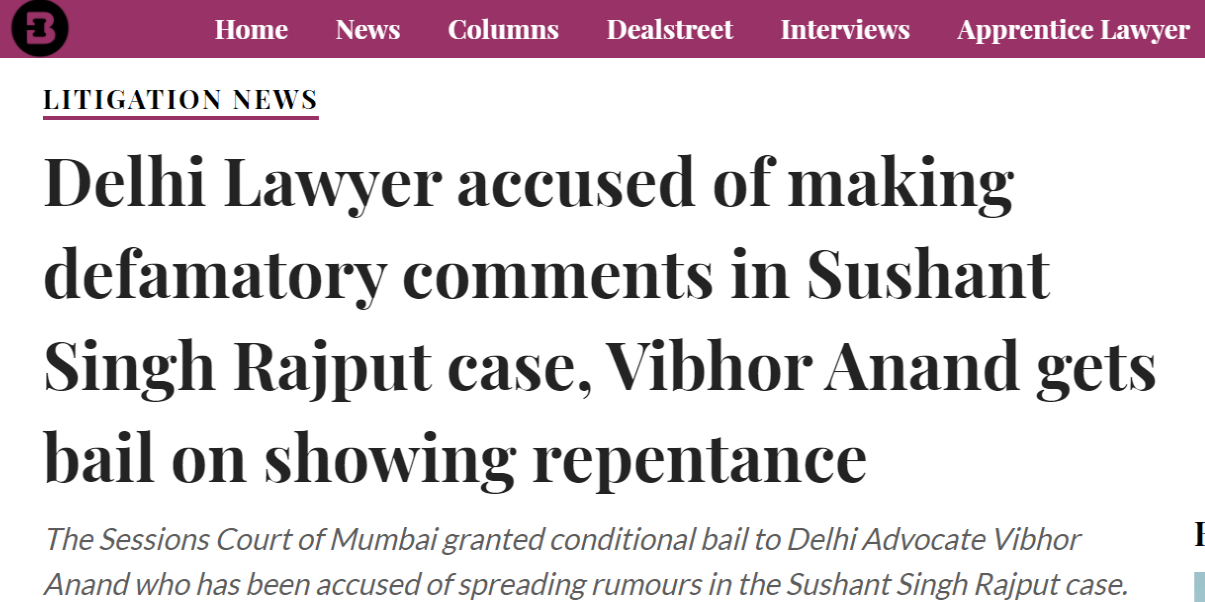1205x602 pixels.
Task: Click the teal sidebar block at right edge
Action: point(1199,587)
